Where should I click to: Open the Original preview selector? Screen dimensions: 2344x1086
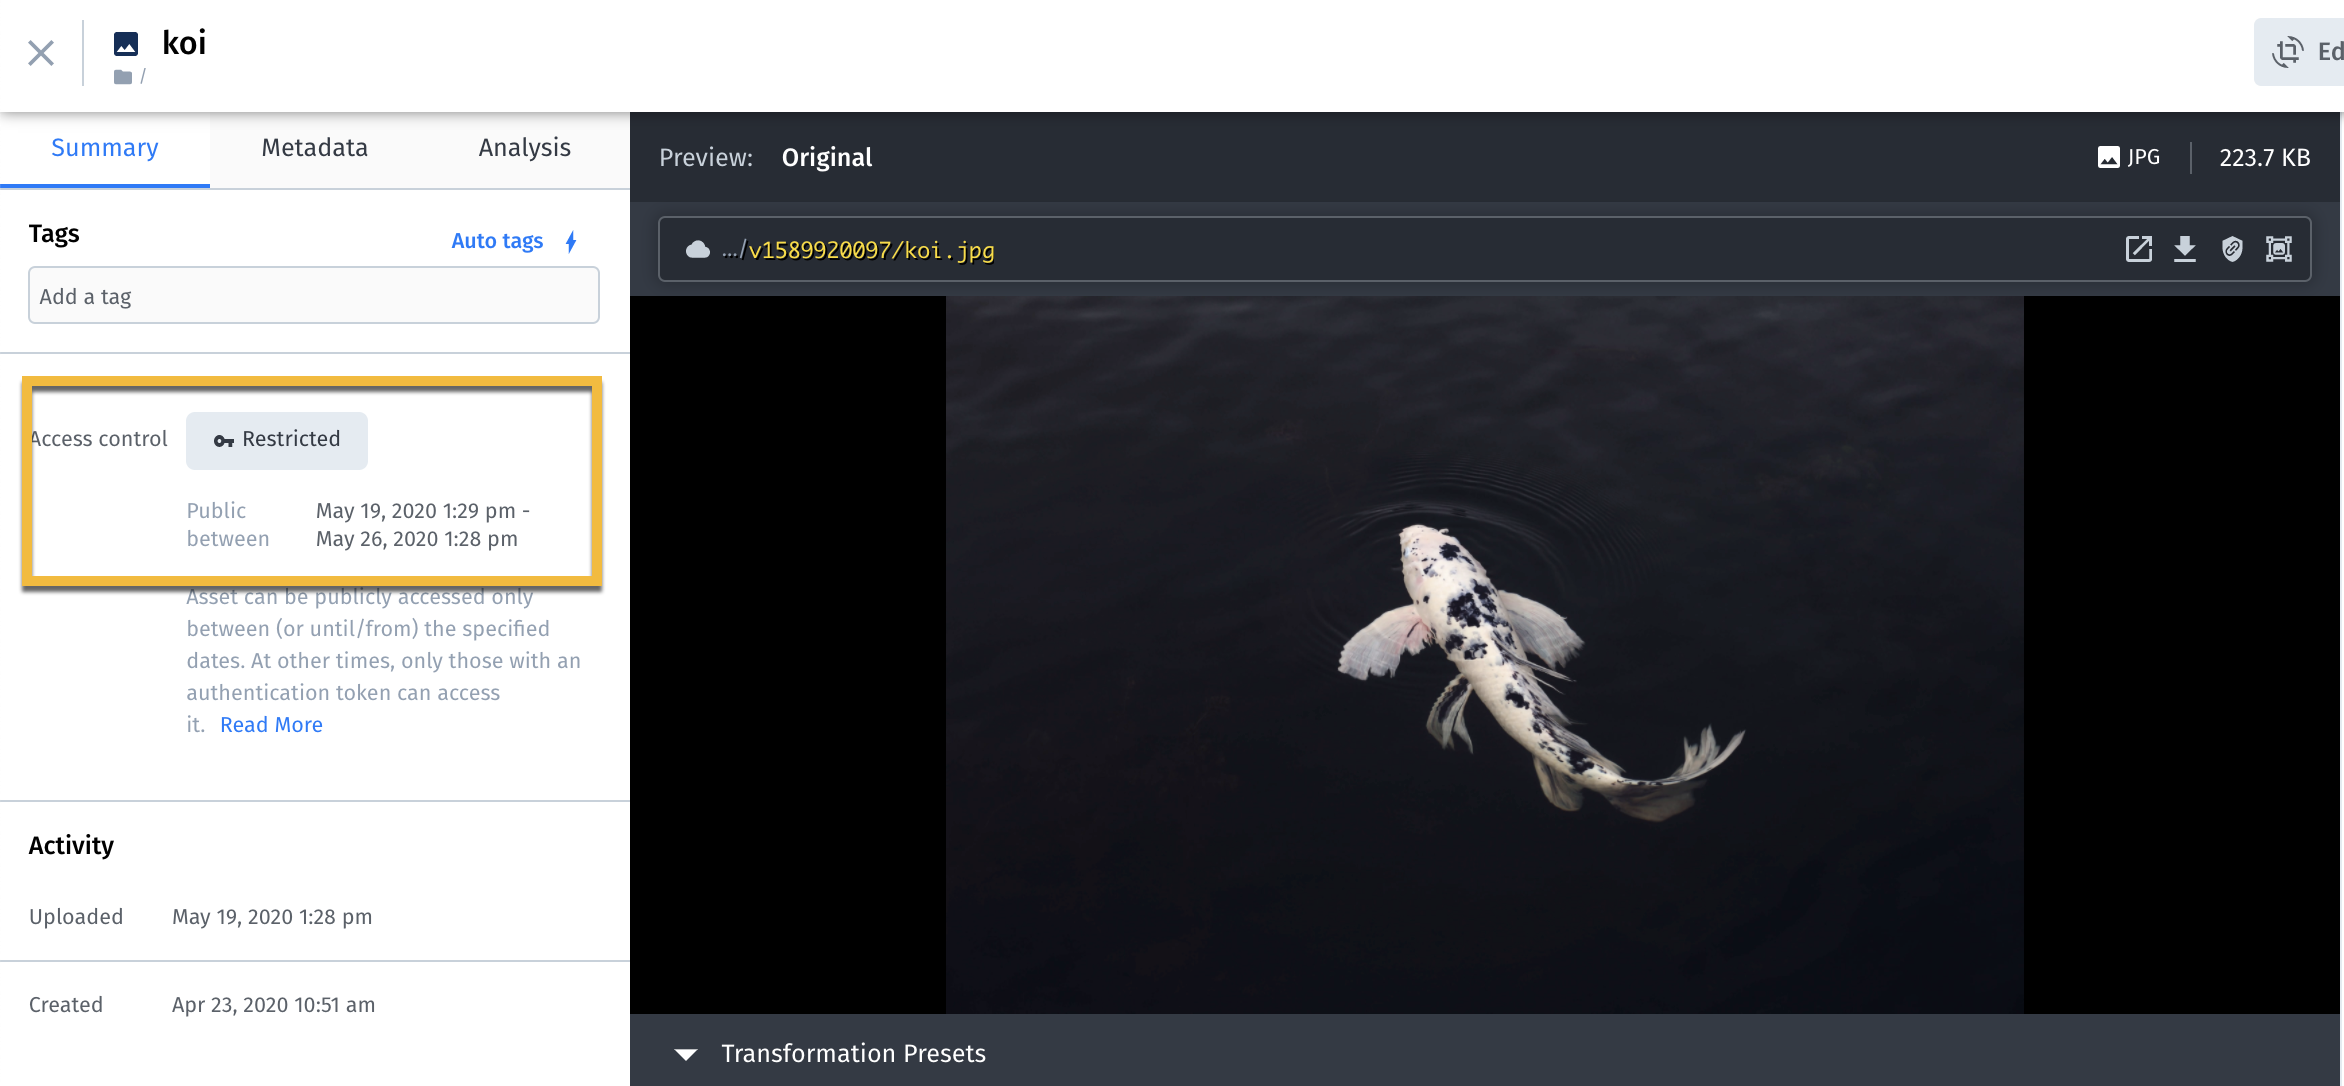coord(826,158)
